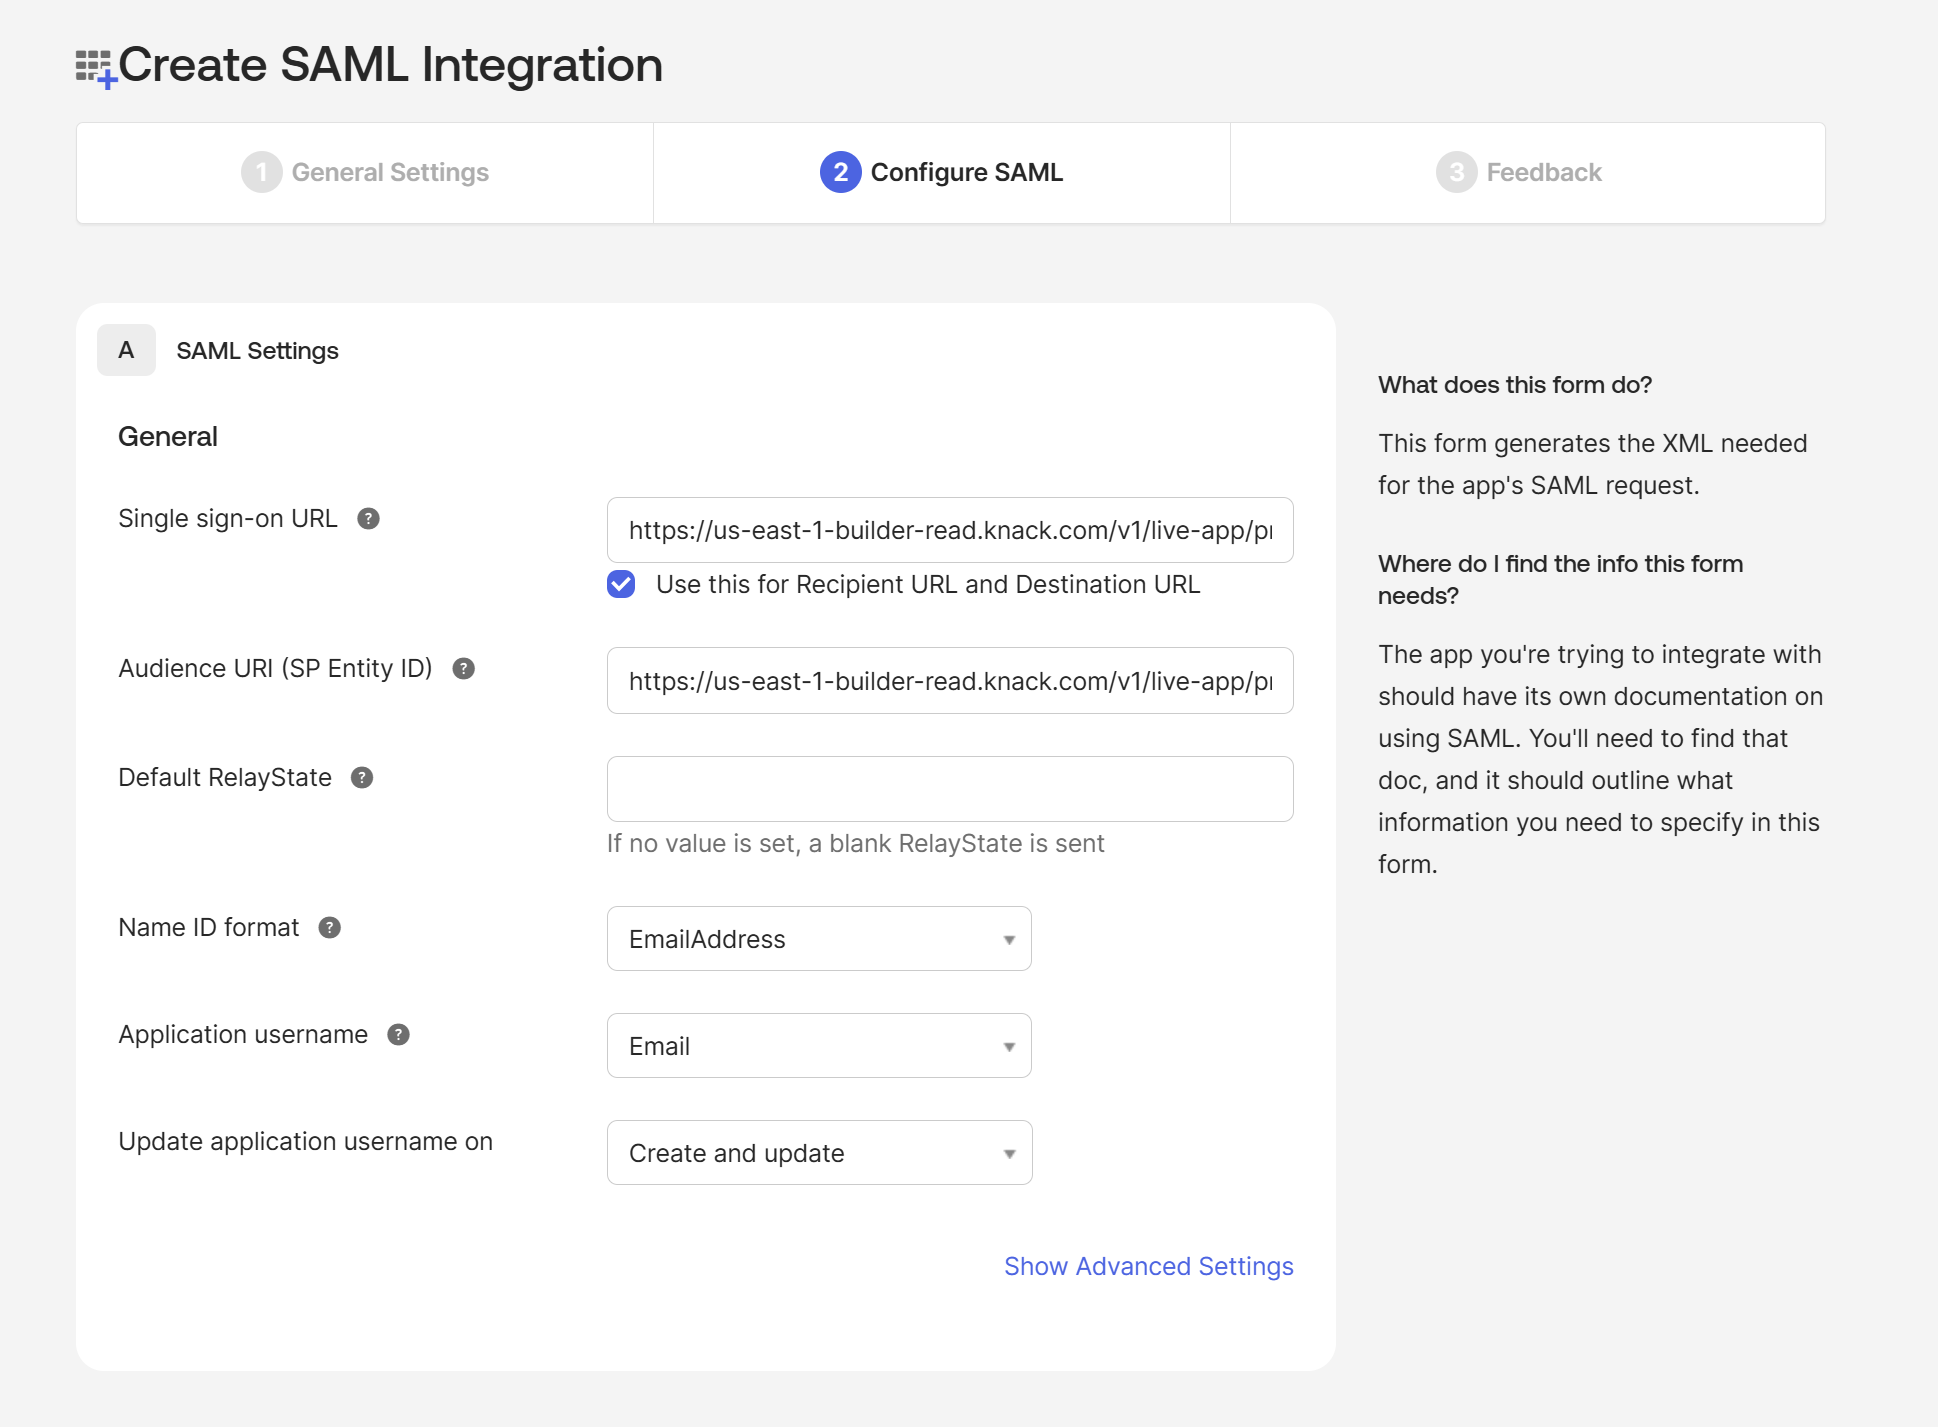Click the step 3 Feedback number icon

point(1455,173)
